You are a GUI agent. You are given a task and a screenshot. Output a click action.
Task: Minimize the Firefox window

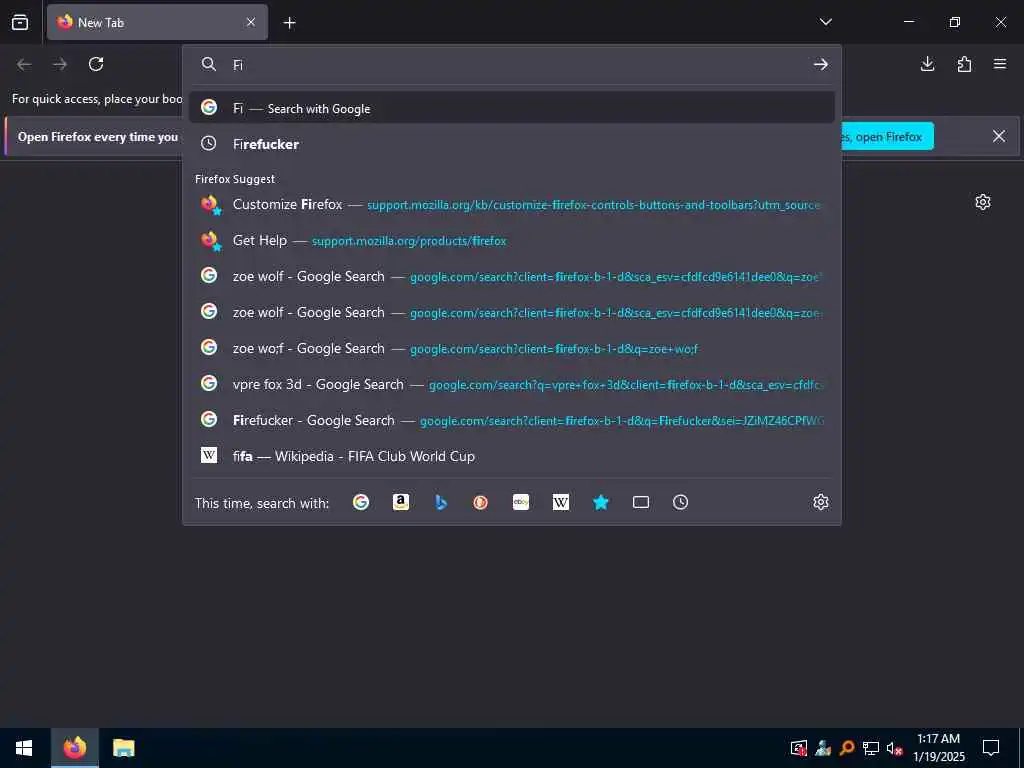[908, 22]
